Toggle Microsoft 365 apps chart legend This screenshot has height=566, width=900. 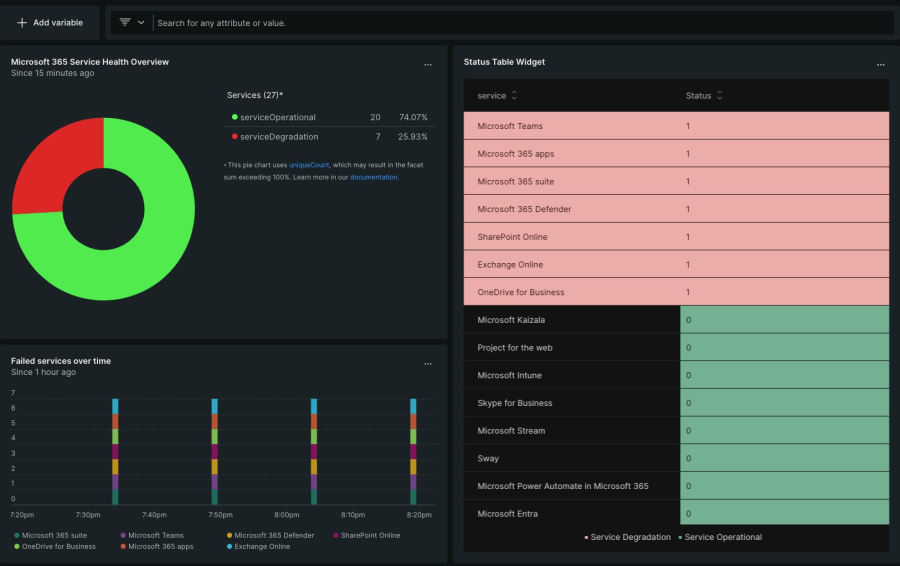[157, 547]
